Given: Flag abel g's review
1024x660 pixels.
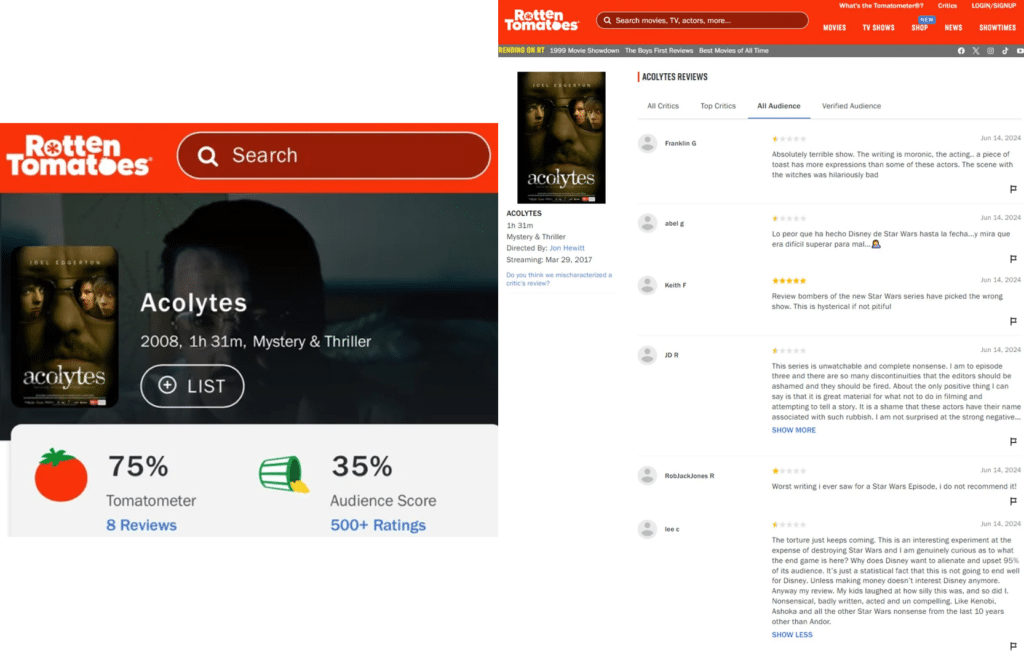Looking at the screenshot, I should 1013,259.
